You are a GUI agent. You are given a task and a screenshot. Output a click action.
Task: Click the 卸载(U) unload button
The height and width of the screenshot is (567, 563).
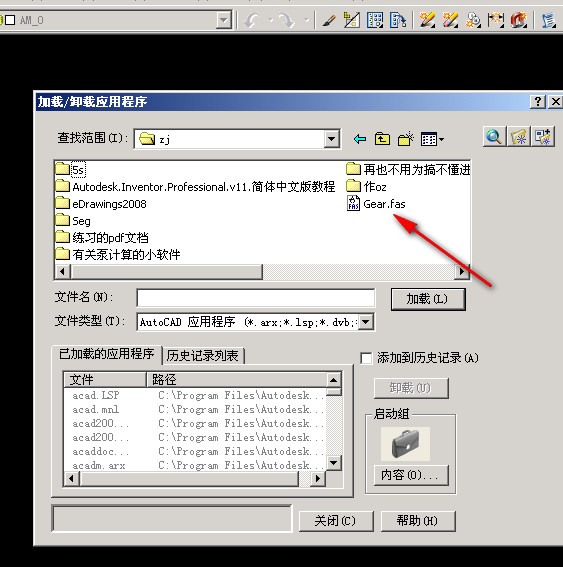(x=411, y=388)
